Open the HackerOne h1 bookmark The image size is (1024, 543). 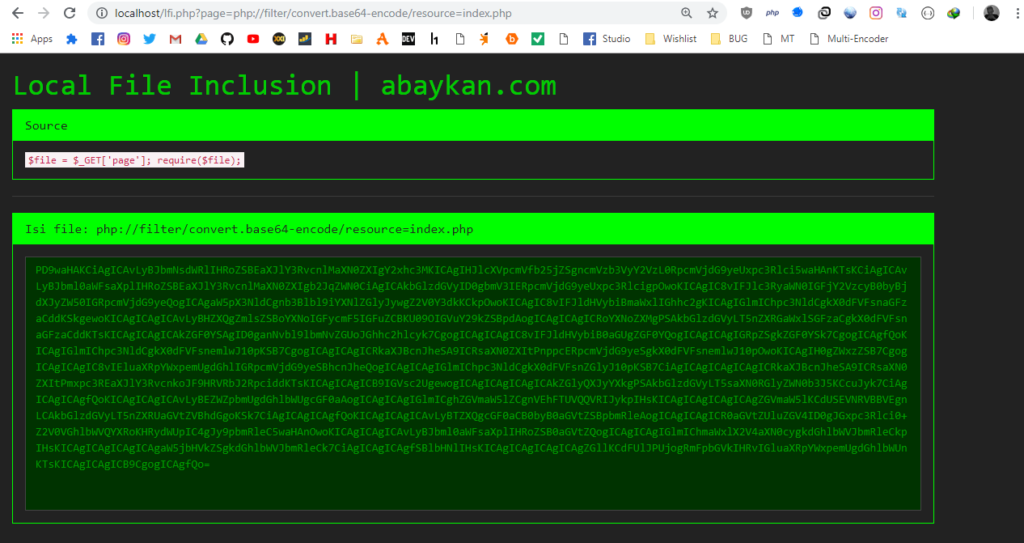(434, 39)
